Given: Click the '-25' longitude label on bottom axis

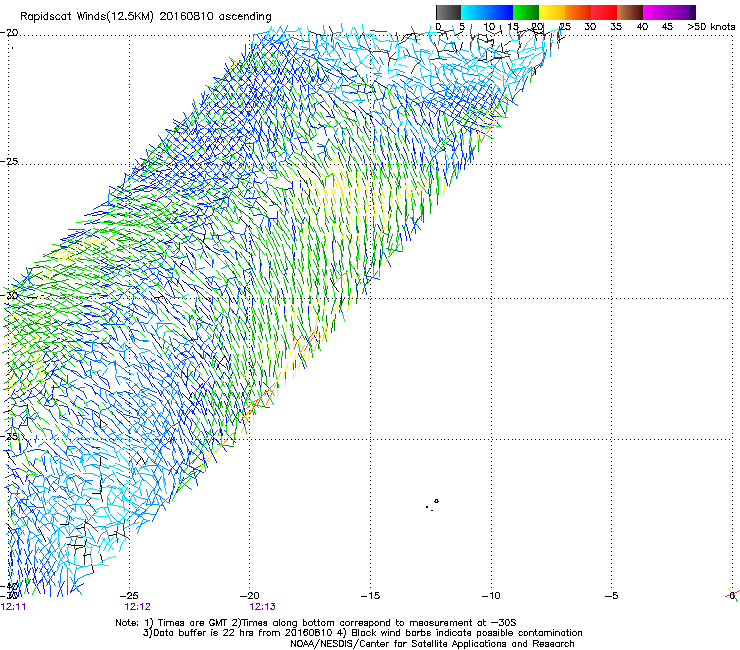Looking at the screenshot, I should [129, 596].
